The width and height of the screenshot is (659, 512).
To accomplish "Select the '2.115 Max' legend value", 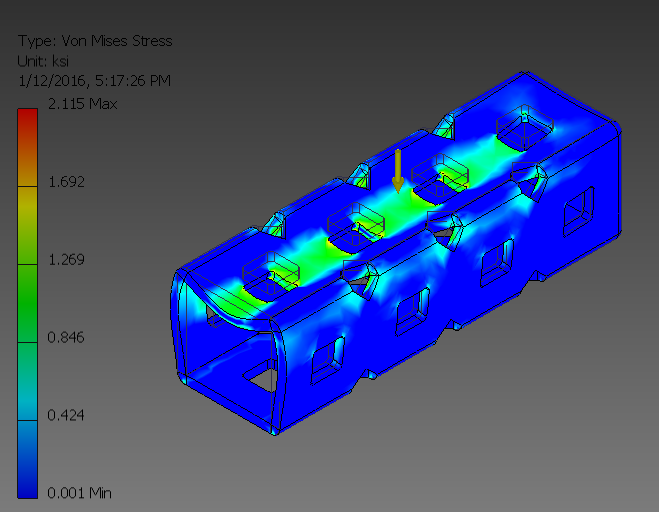I will (x=82, y=104).
